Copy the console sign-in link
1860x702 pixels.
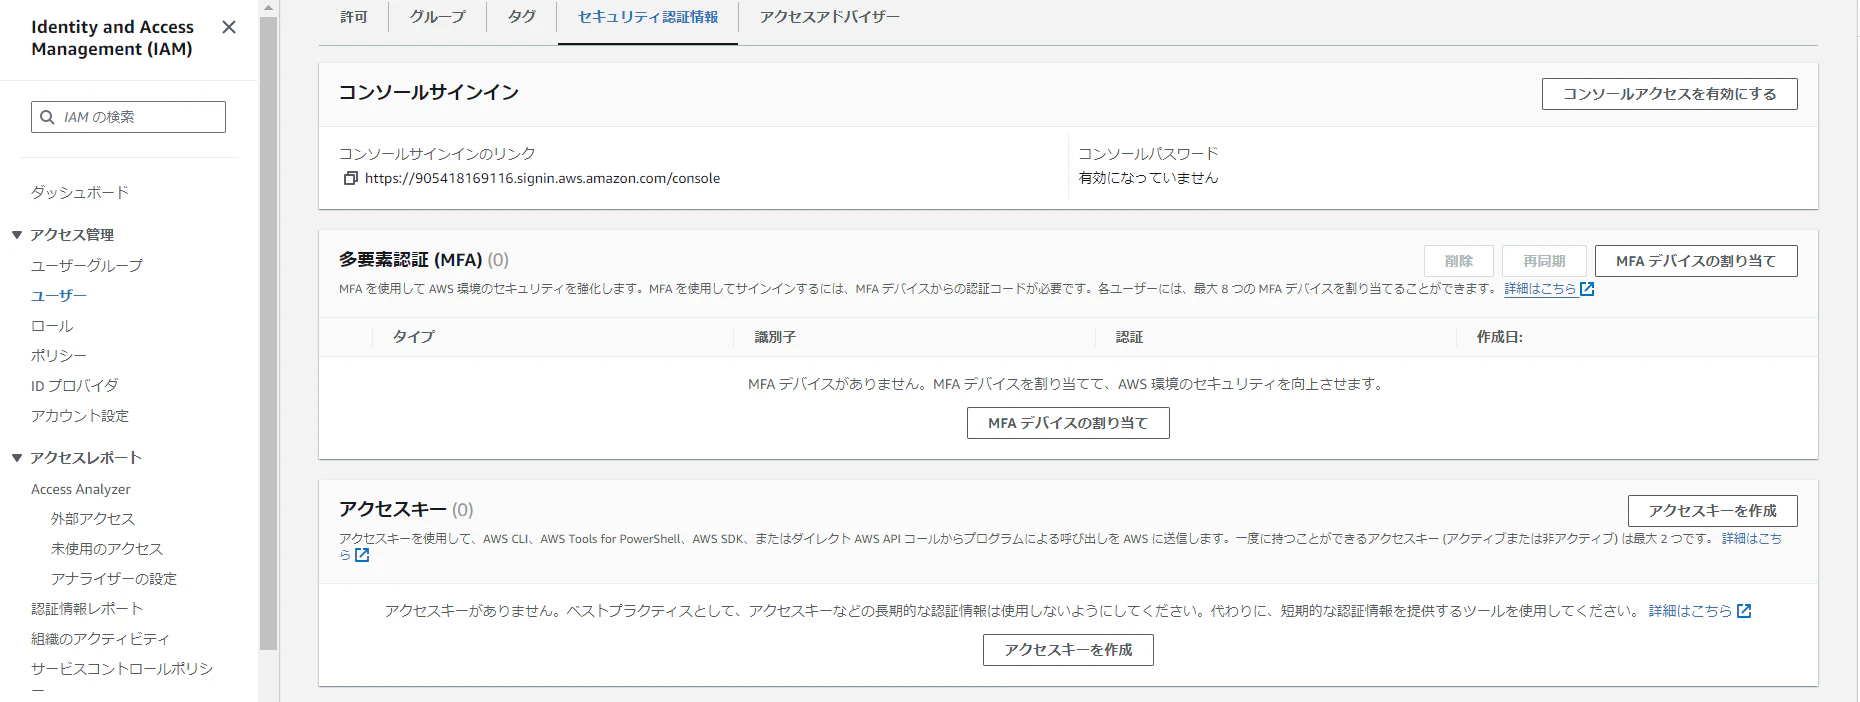[350, 178]
